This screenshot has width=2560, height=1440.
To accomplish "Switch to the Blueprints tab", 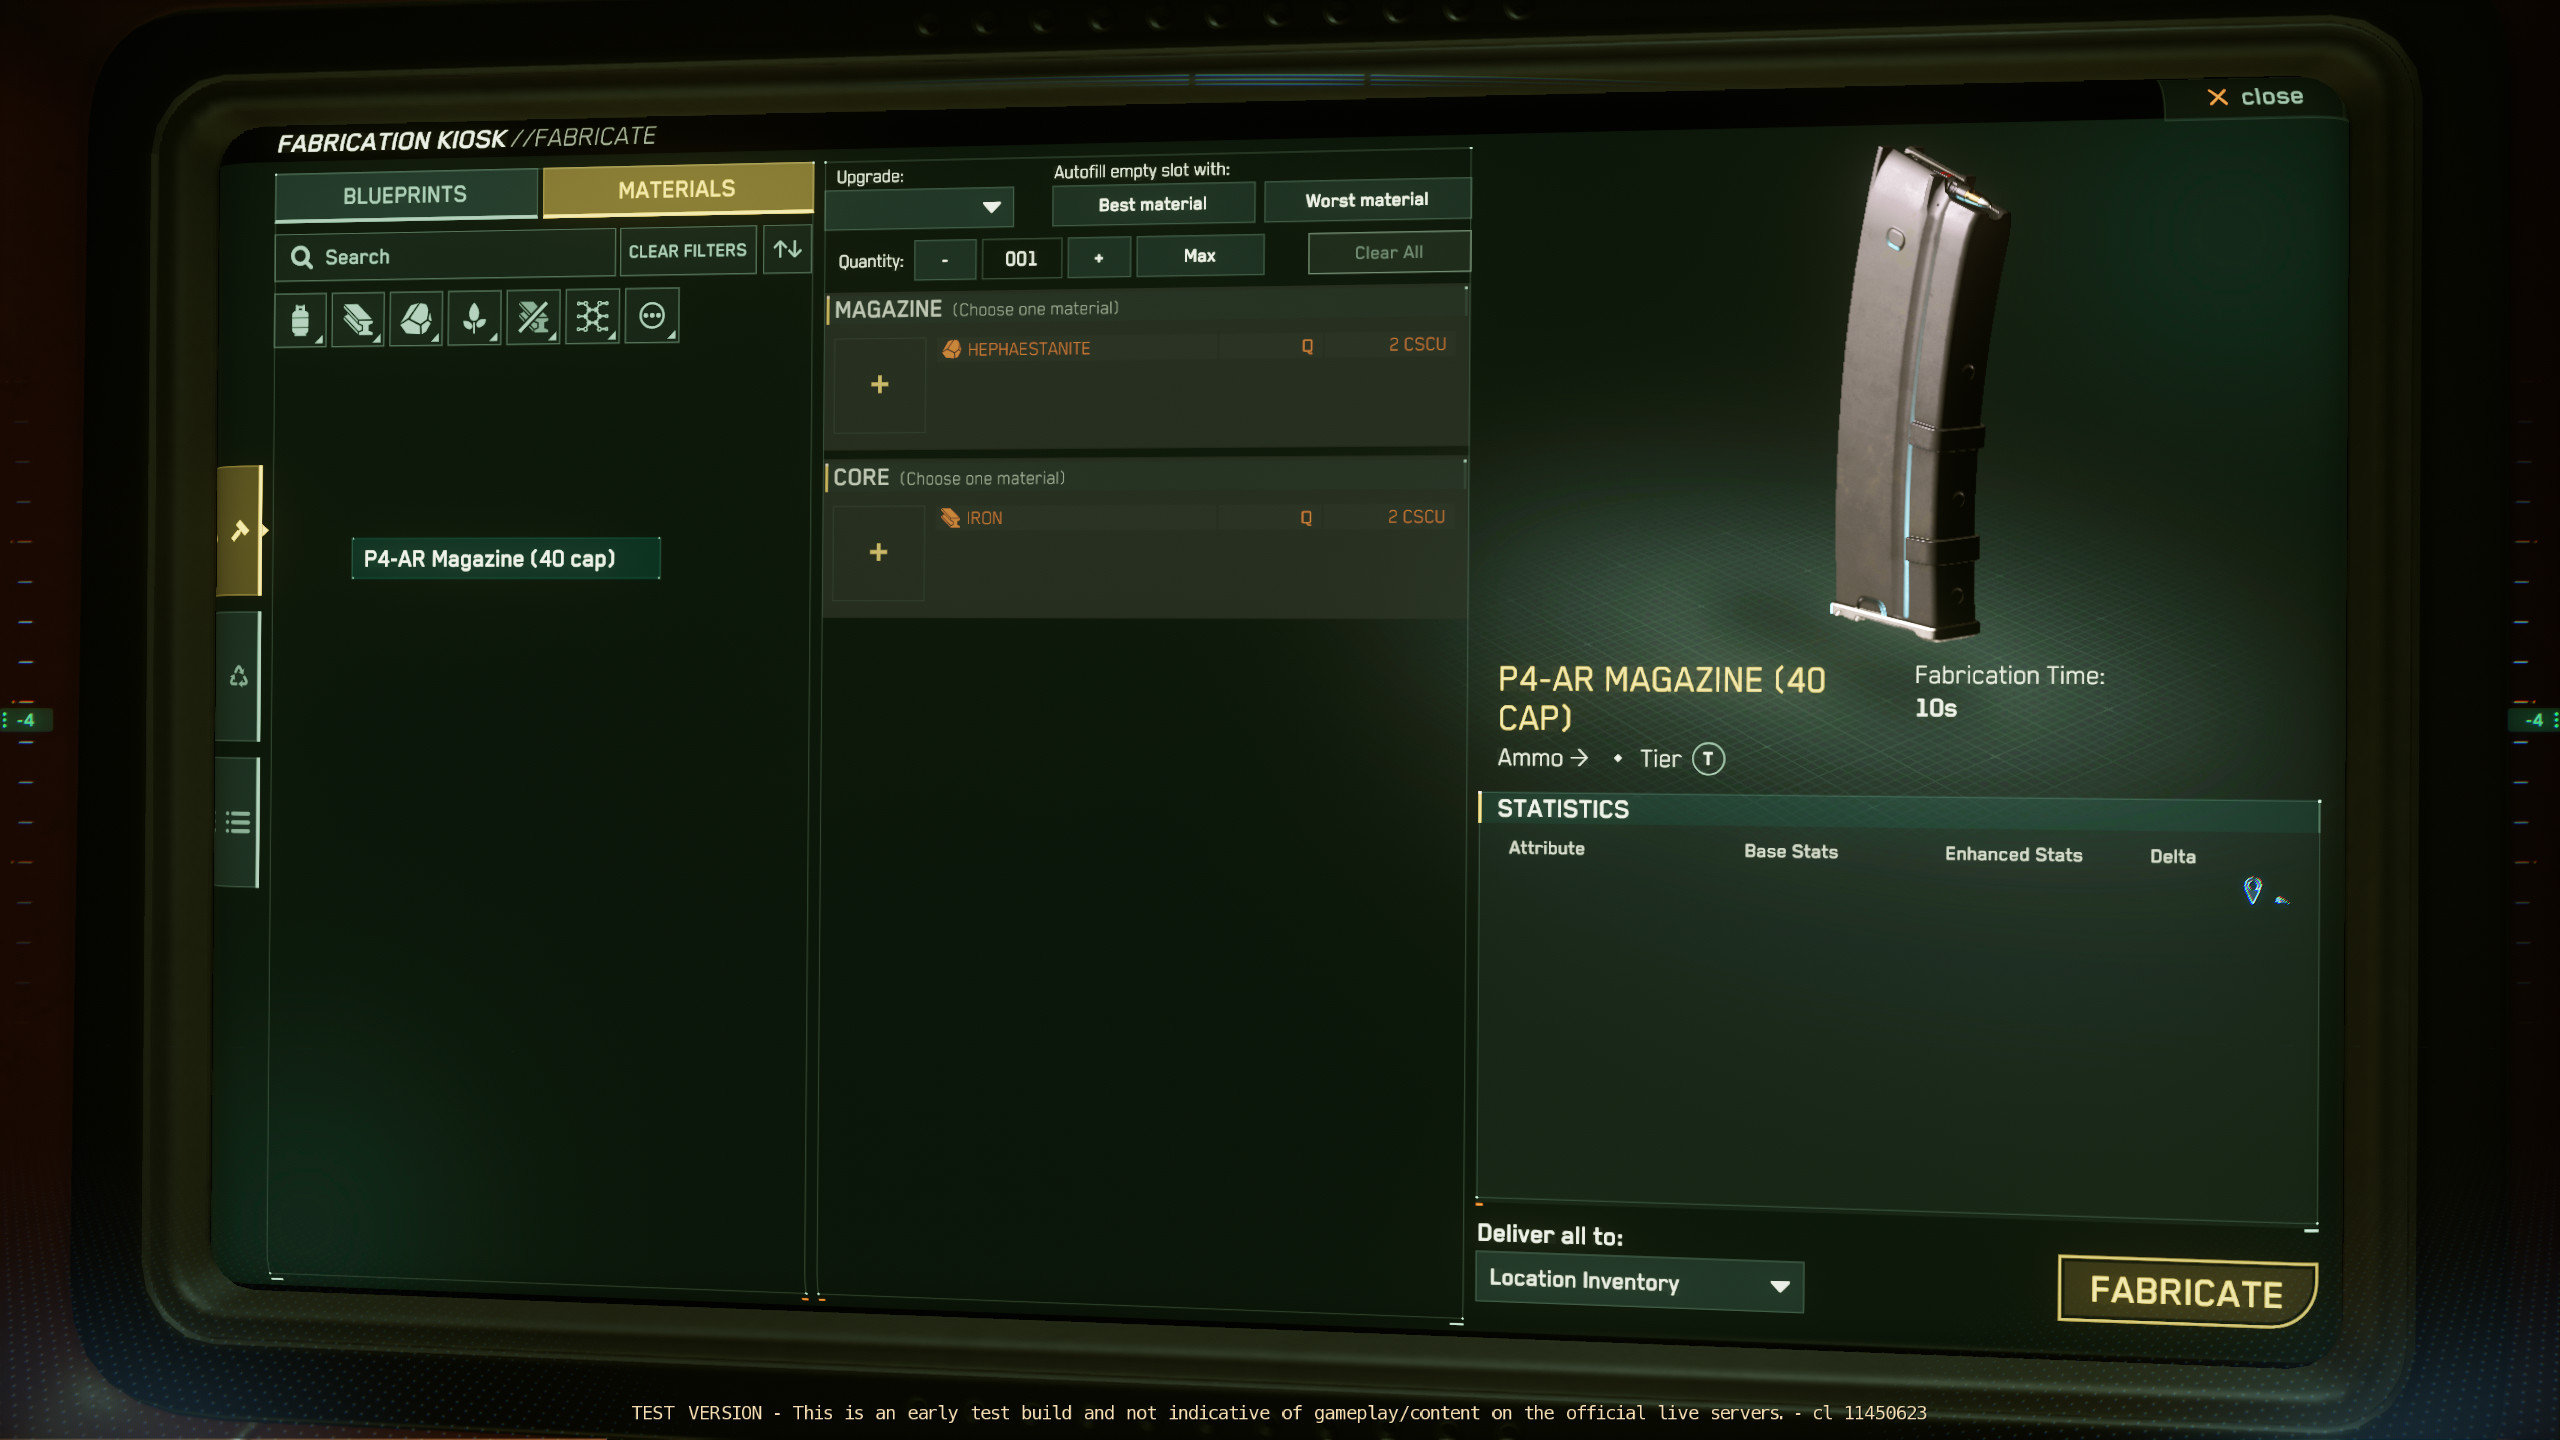I will pyautogui.click(x=405, y=195).
